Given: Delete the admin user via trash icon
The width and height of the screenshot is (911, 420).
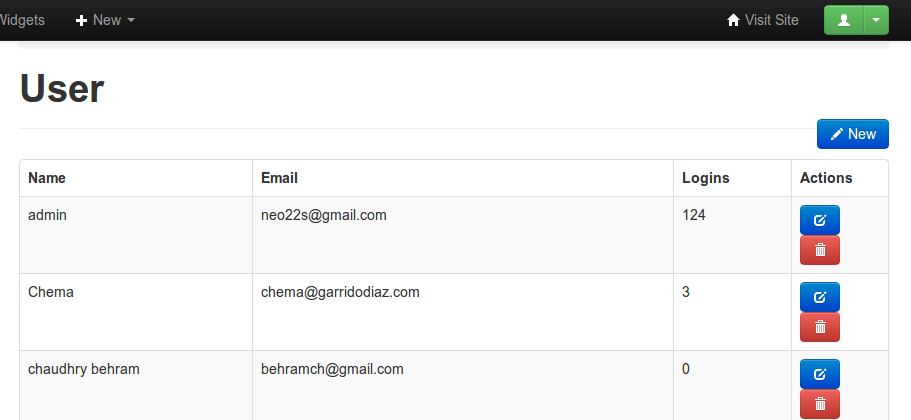Looking at the screenshot, I should click(x=820, y=250).
